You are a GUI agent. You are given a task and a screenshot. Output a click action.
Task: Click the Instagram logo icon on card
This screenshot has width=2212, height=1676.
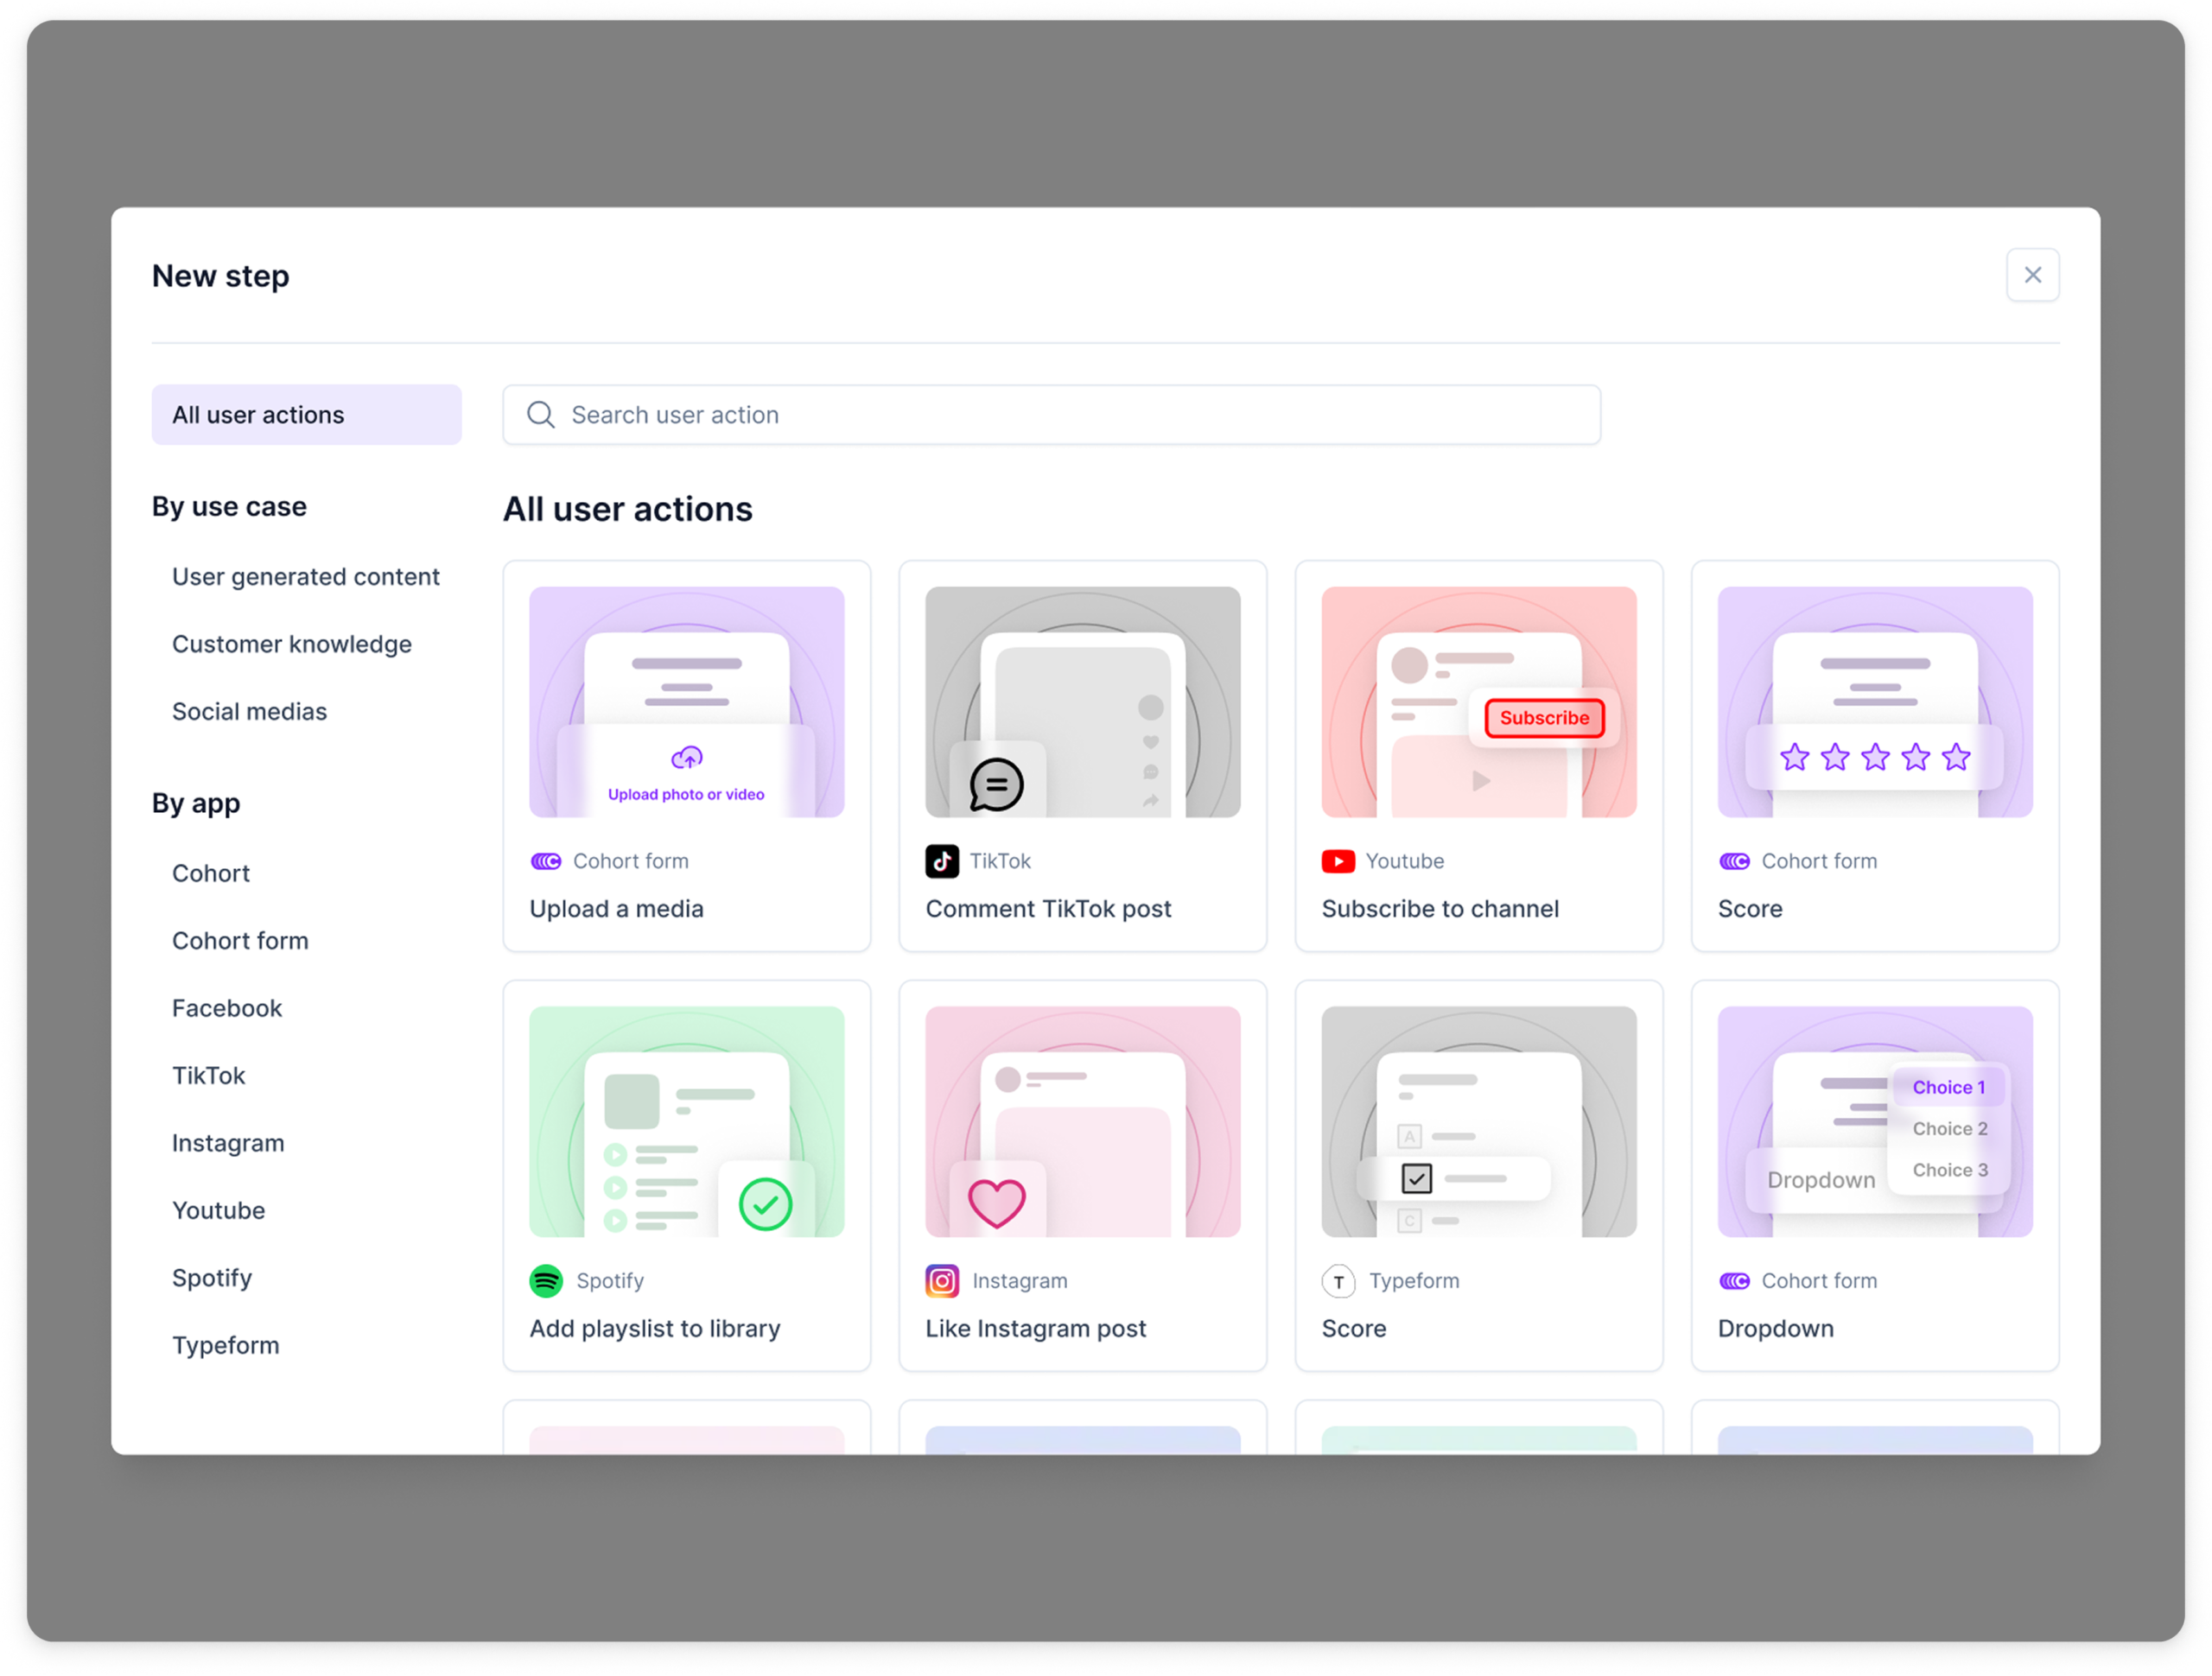941,1281
